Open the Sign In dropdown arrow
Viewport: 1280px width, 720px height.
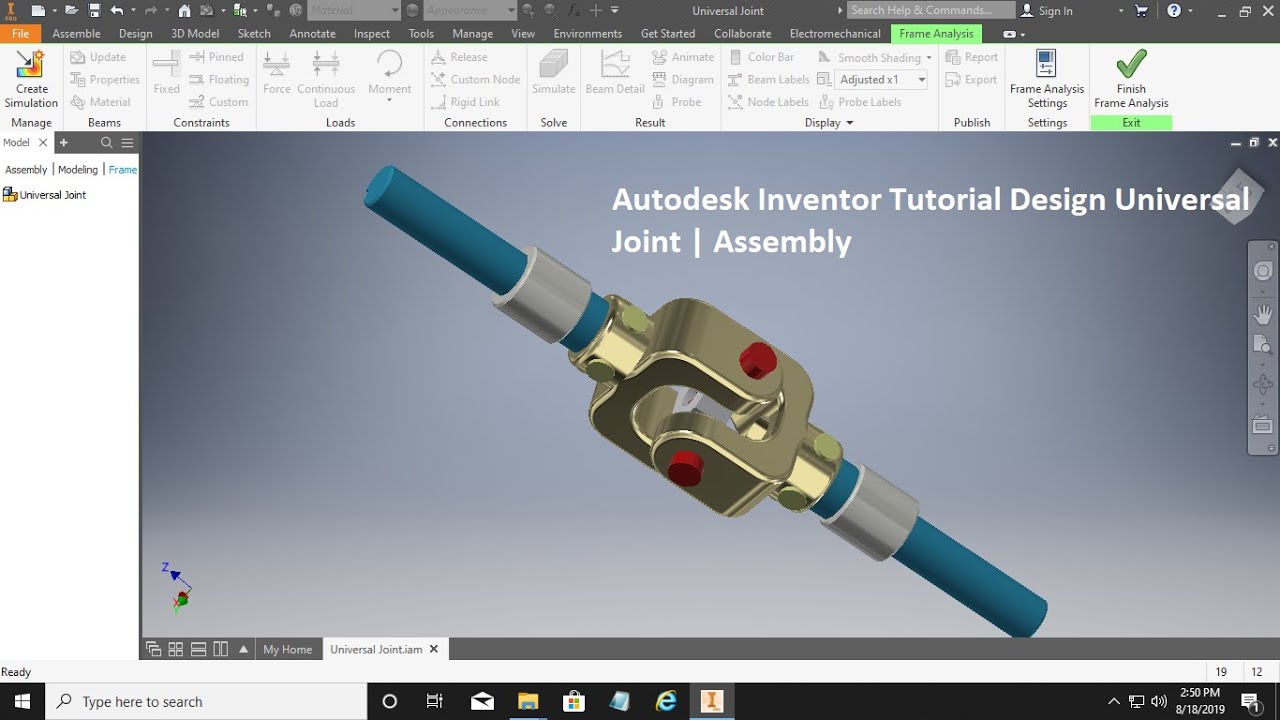(x=1120, y=11)
